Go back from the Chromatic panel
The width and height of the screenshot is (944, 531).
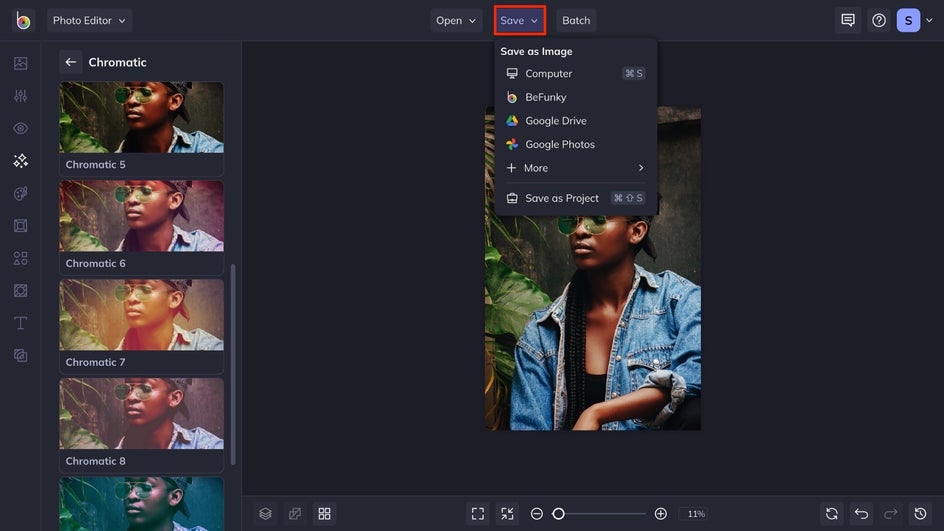70,62
